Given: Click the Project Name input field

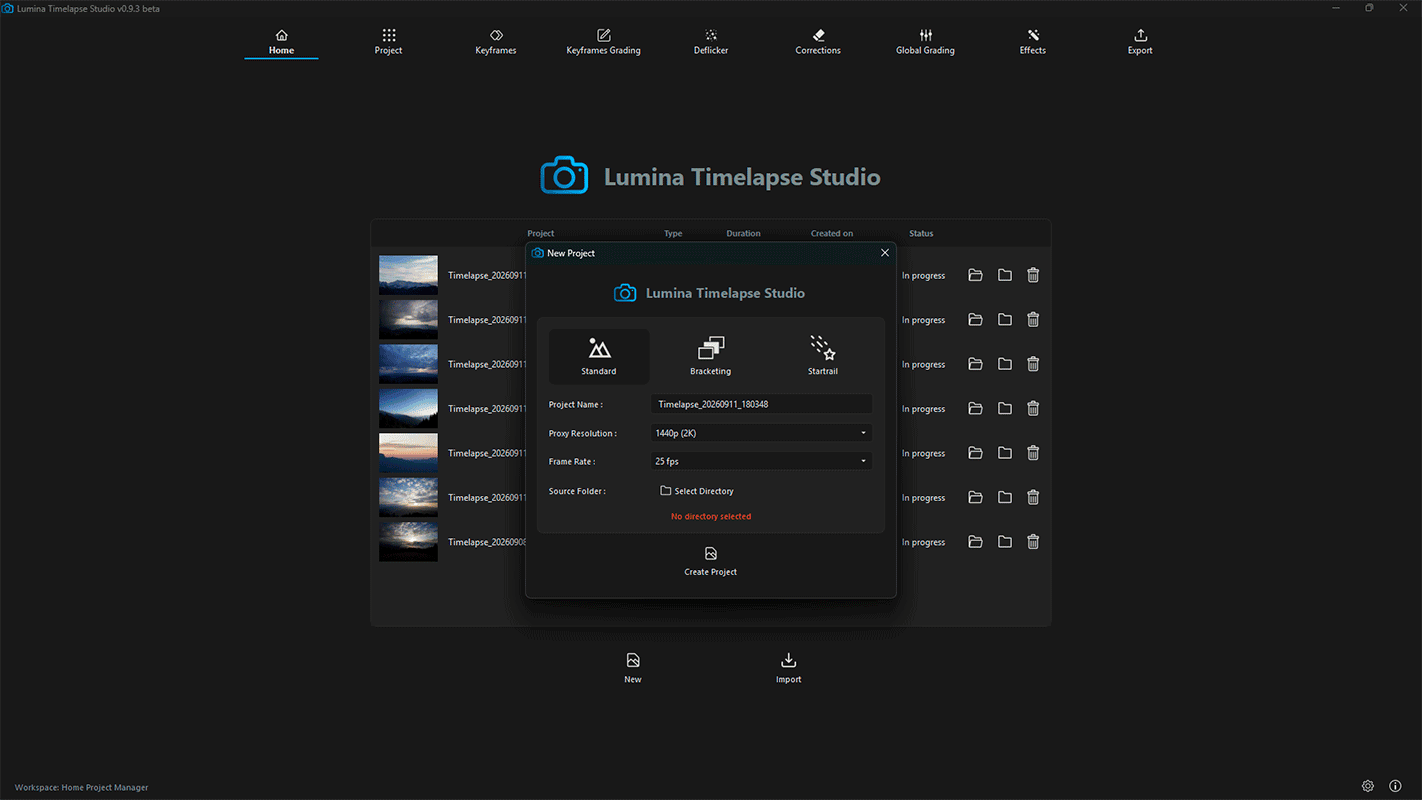Looking at the screenshot, I should [x=761, y=404].
